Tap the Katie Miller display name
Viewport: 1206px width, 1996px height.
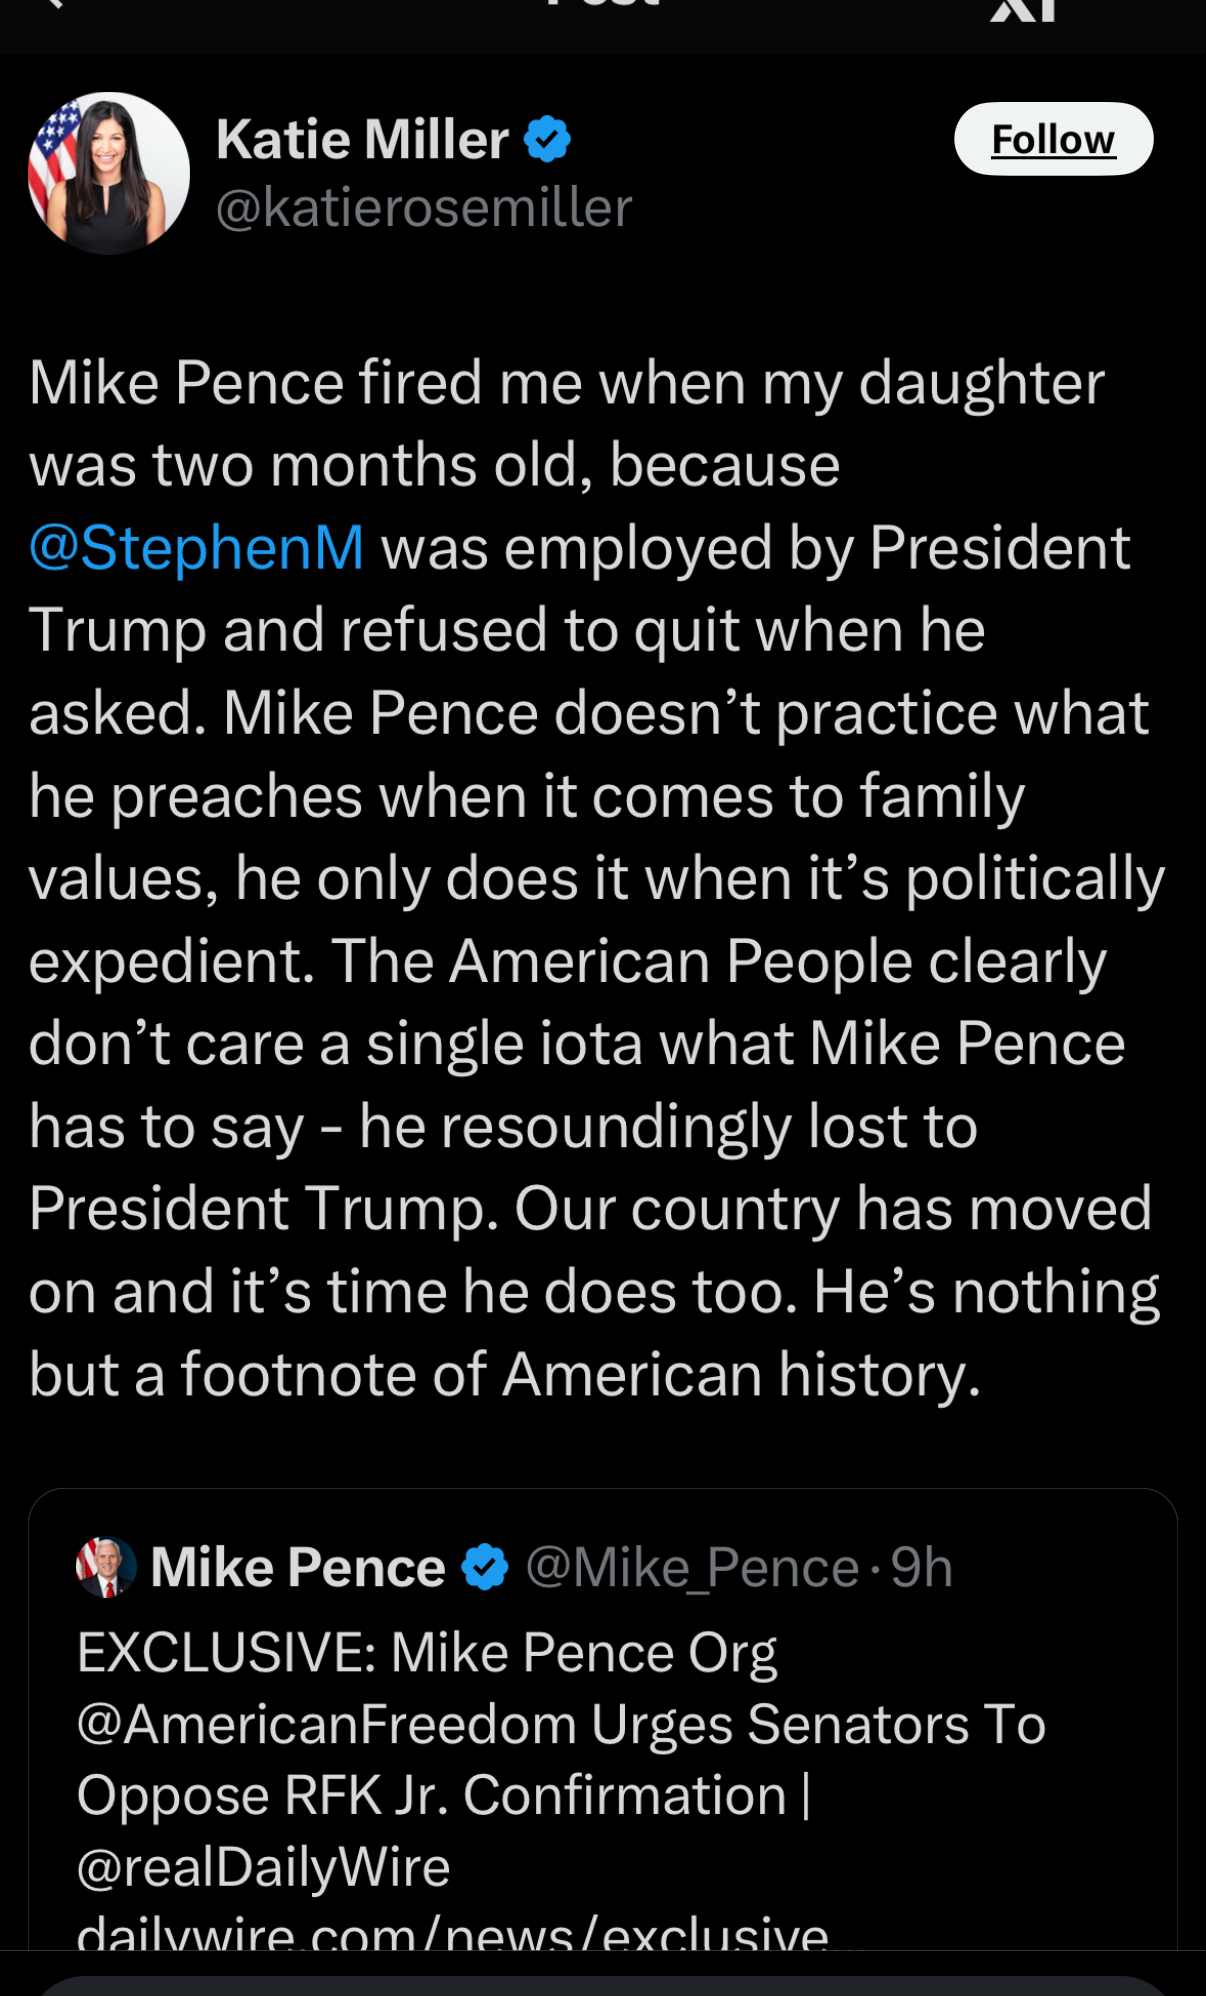(362, 139)
